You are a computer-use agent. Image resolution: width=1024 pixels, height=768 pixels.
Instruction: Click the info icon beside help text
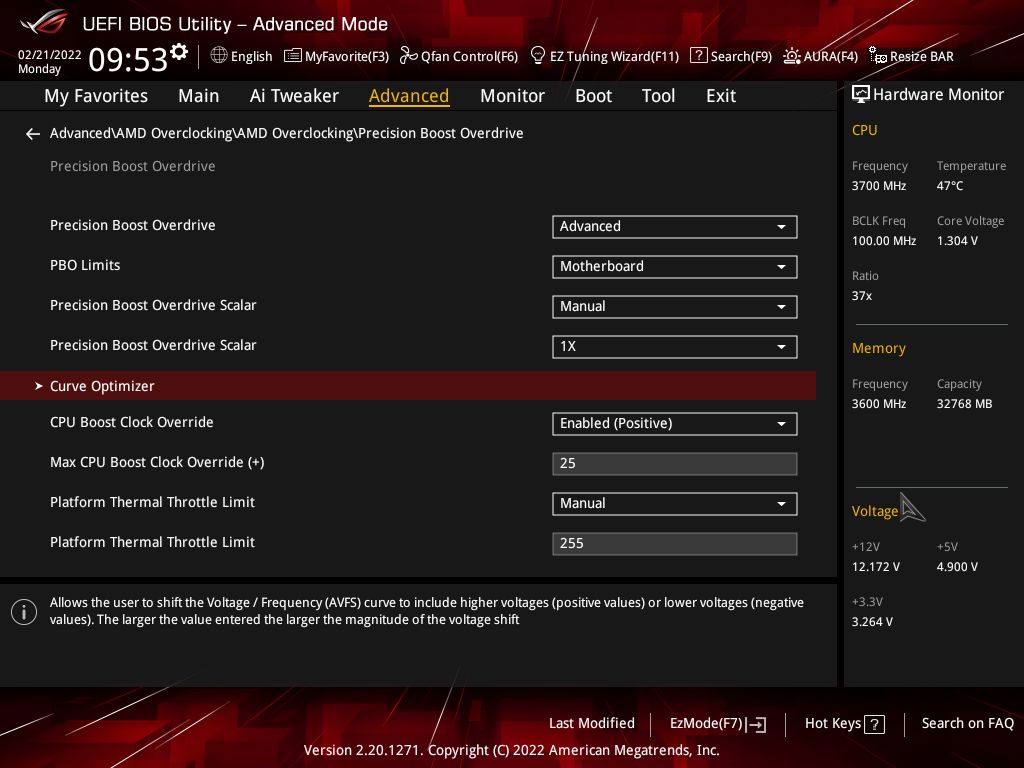[24, 612]
